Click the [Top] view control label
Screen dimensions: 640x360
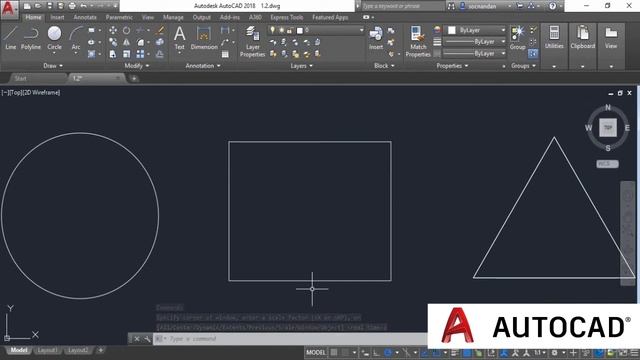pos(17,93)
